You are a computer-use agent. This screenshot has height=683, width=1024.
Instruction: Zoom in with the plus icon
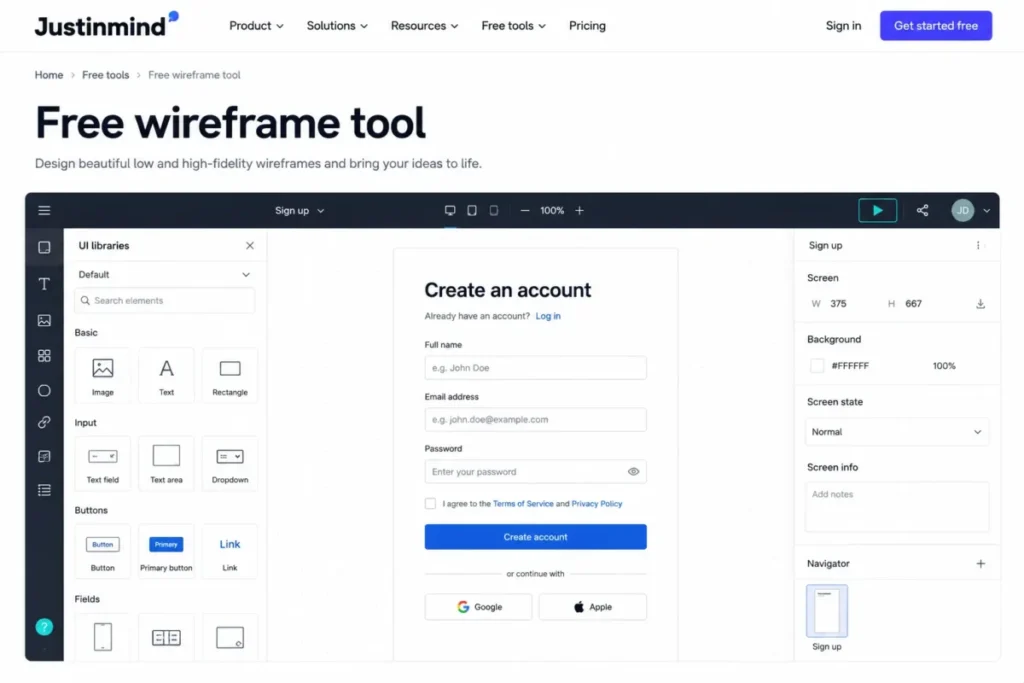click(x=579, y=210)
